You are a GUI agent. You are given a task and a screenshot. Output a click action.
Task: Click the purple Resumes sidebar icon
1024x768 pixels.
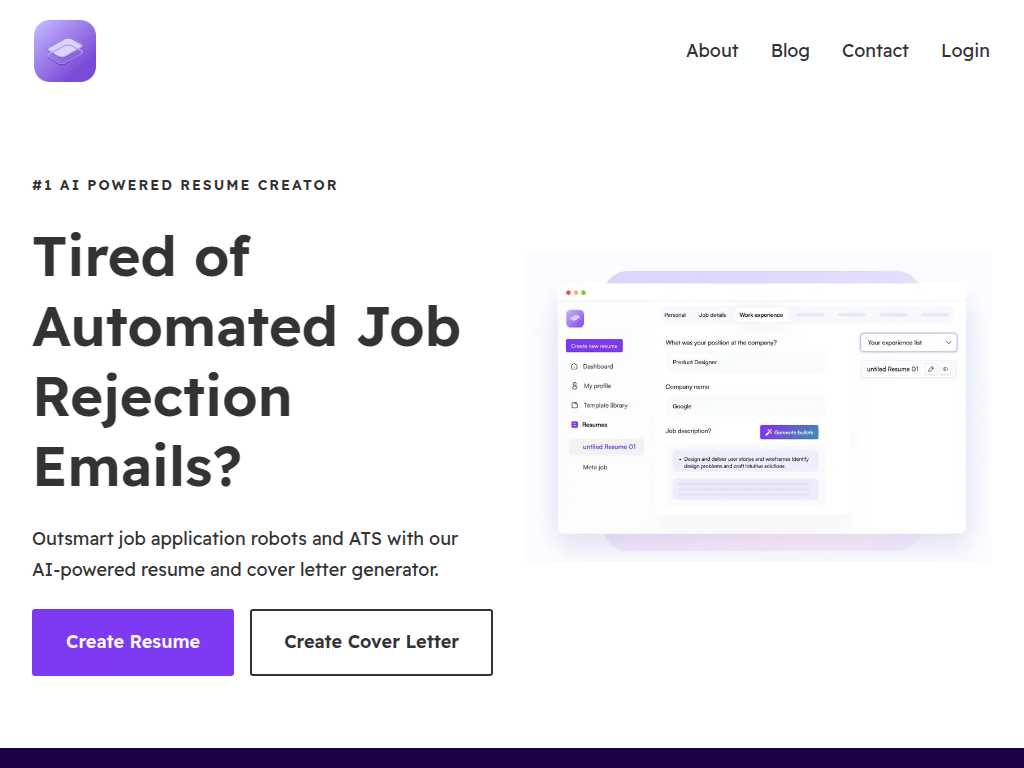pyautogui.click(x=574, y=424)
